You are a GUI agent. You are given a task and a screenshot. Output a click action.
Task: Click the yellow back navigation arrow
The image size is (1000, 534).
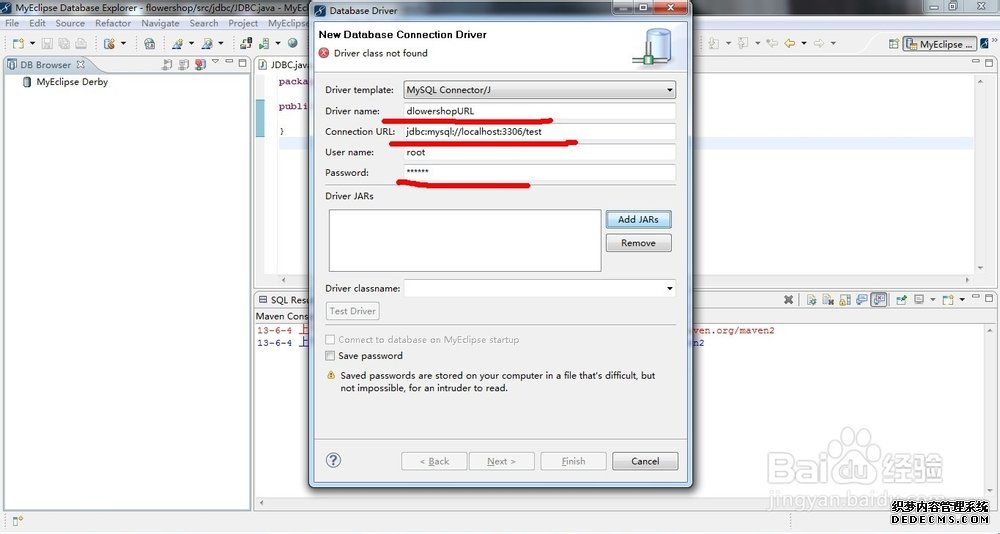(x=789, y=44)
